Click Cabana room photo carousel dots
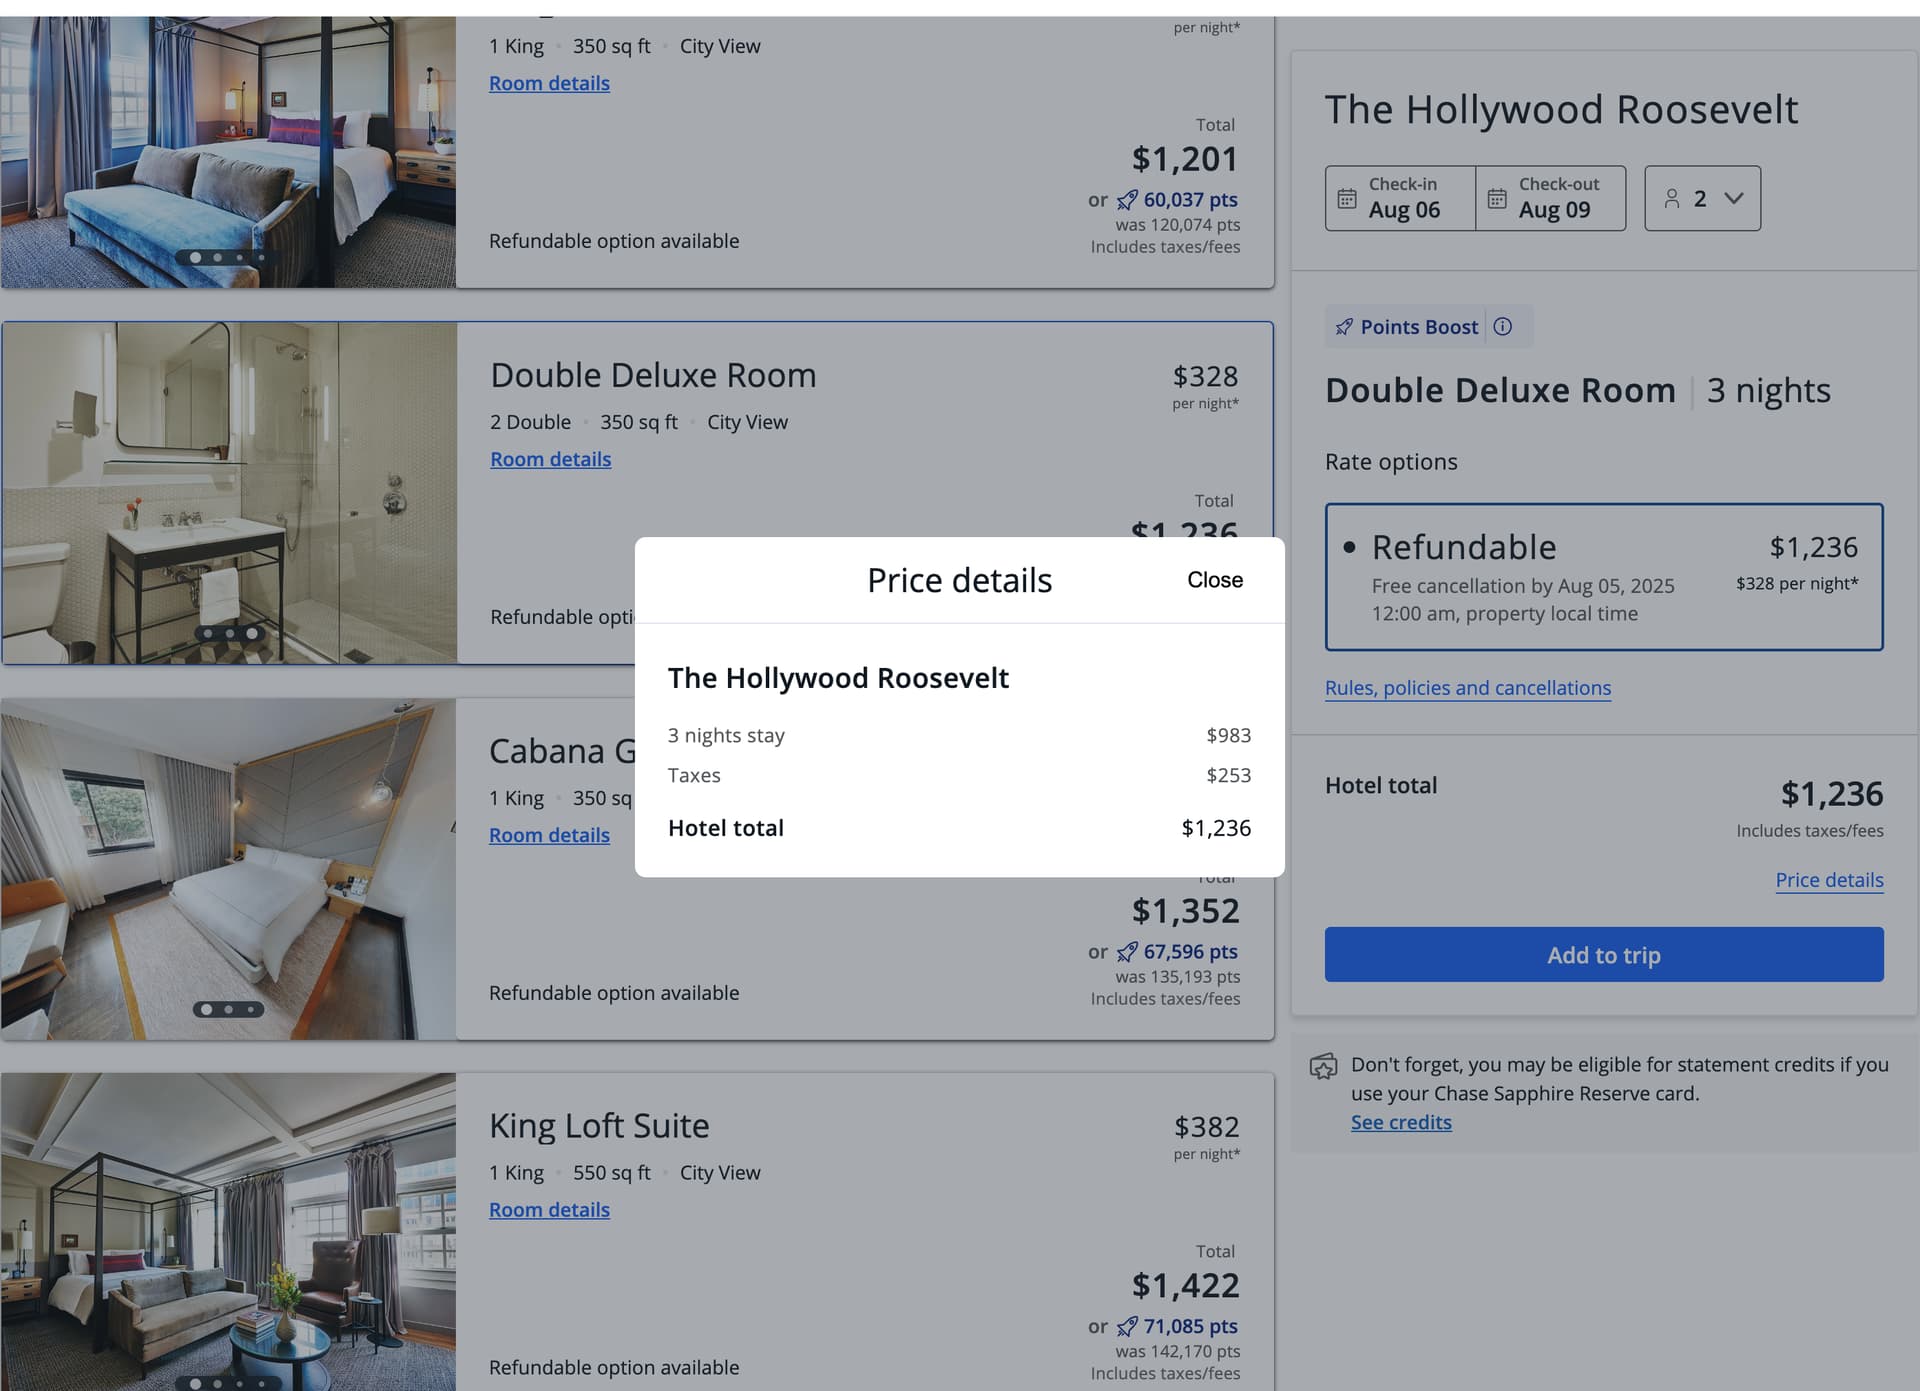 228,1009
